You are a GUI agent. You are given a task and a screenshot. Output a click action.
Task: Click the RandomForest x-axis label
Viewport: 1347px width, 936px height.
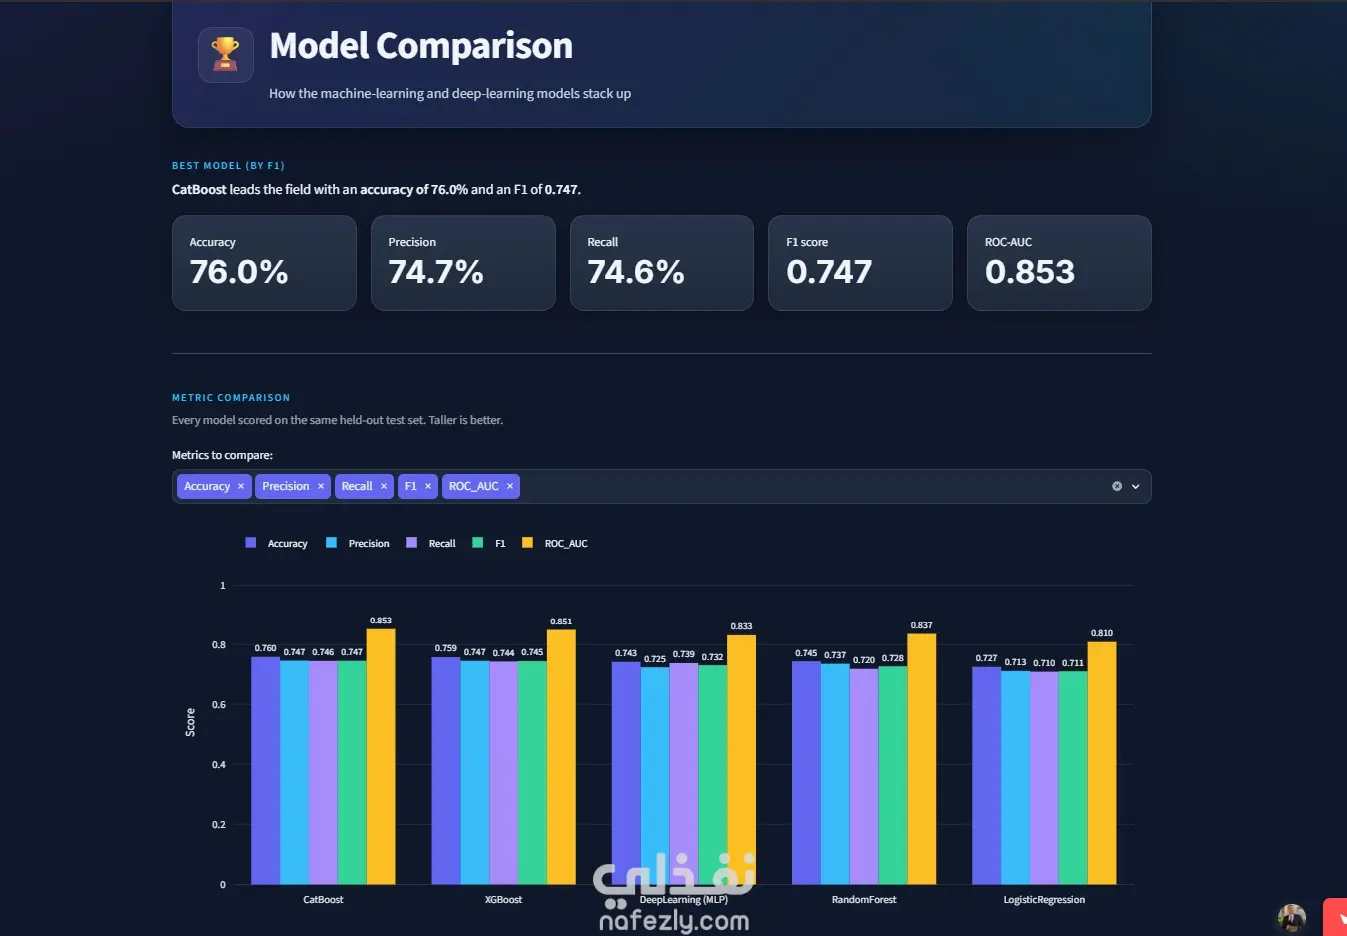(864, 900)
